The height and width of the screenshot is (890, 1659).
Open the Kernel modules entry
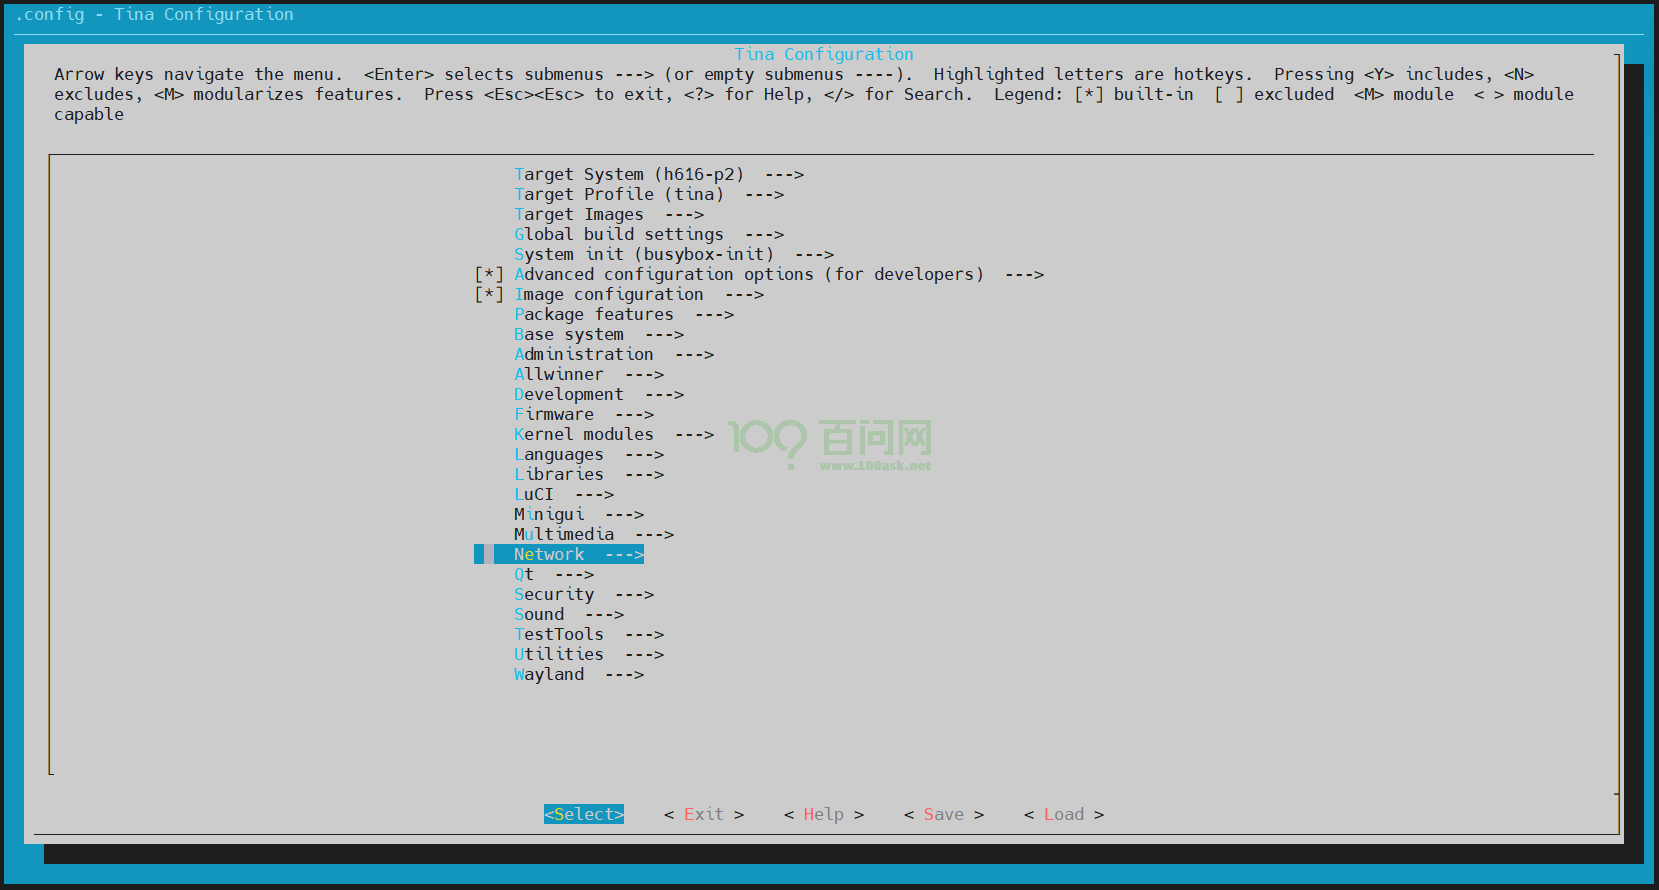click(583, 435)
